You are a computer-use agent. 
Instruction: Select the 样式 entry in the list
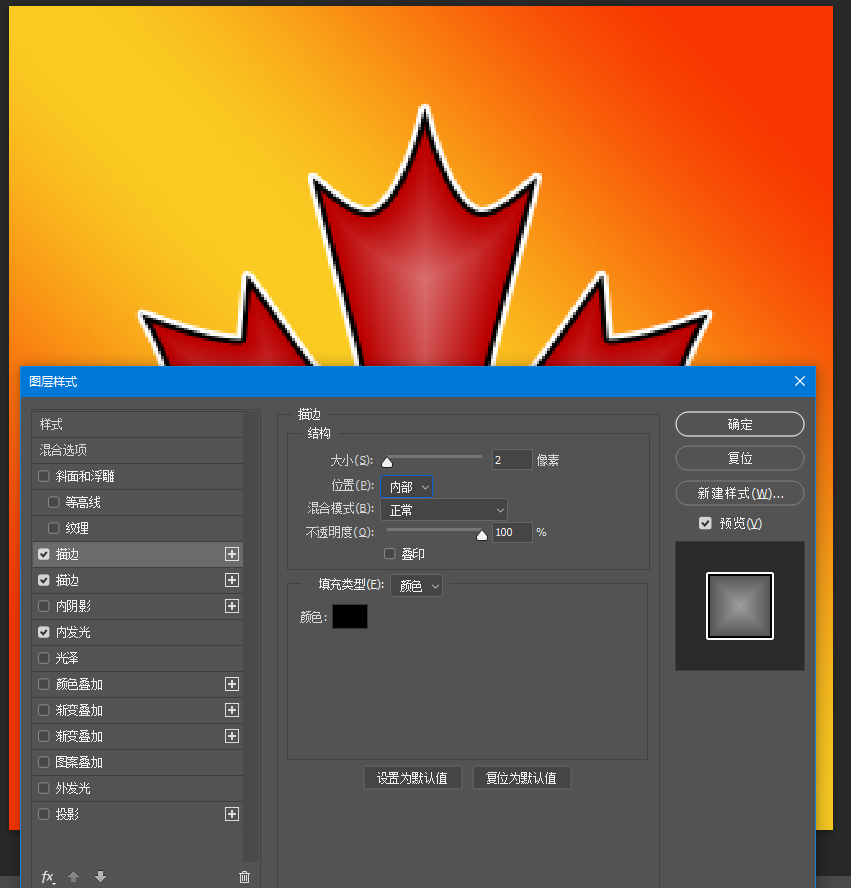coord(138,424)
